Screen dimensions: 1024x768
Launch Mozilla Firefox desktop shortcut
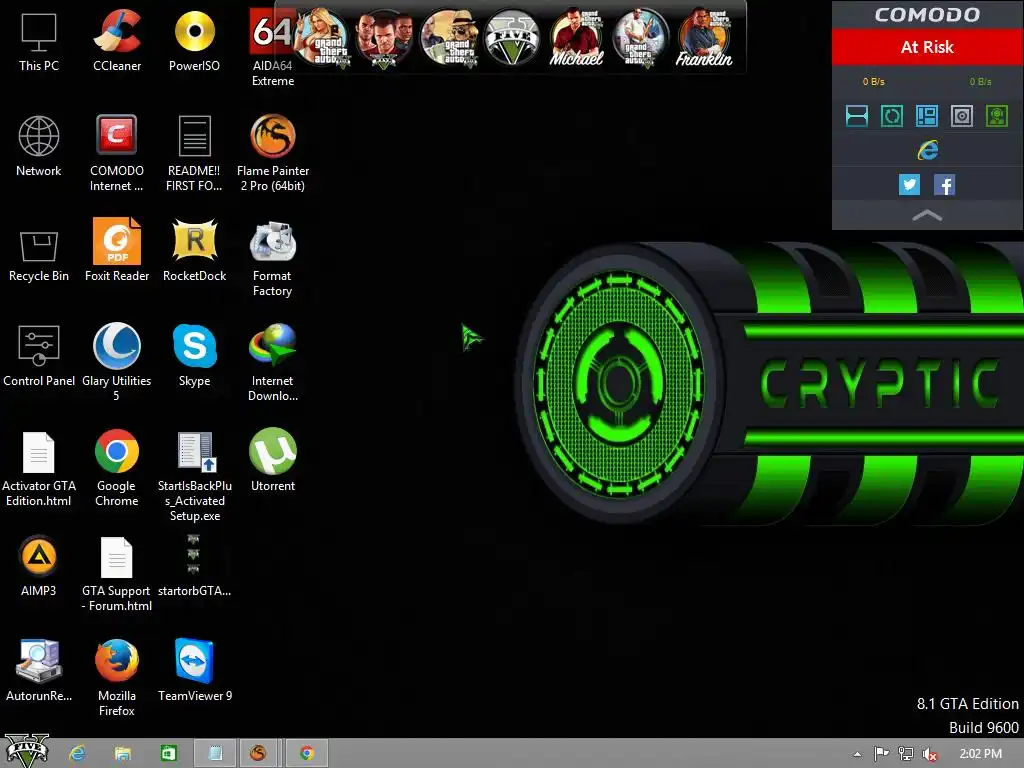click(117, 679)
